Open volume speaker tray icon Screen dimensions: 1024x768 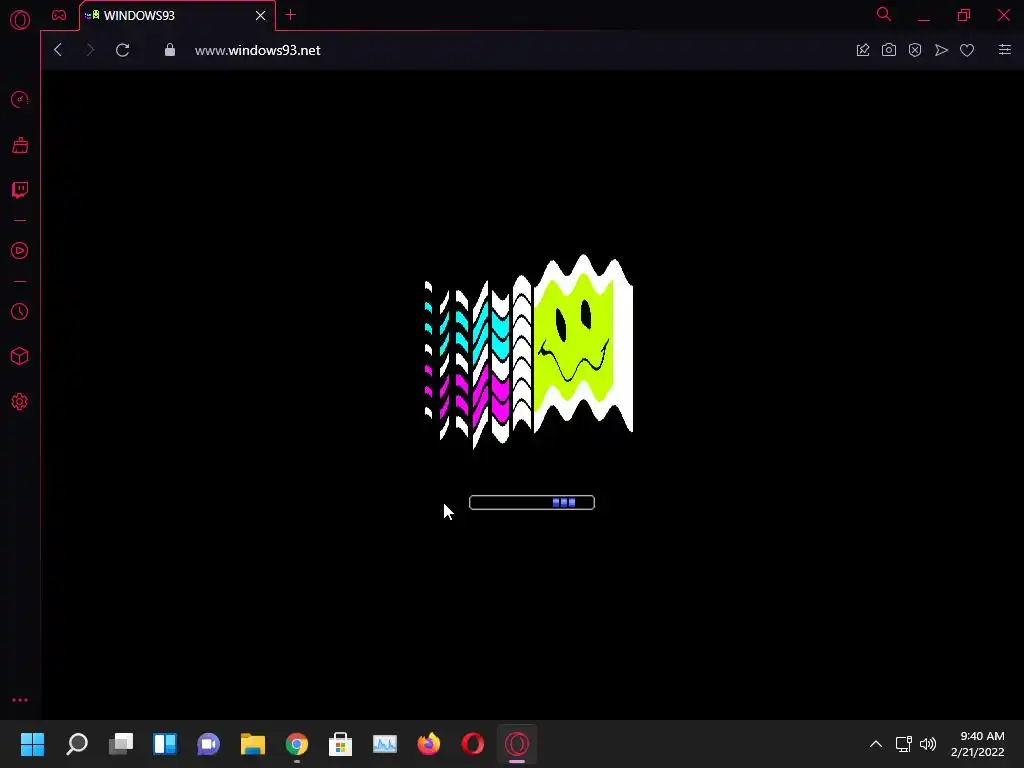click(928, 744)
